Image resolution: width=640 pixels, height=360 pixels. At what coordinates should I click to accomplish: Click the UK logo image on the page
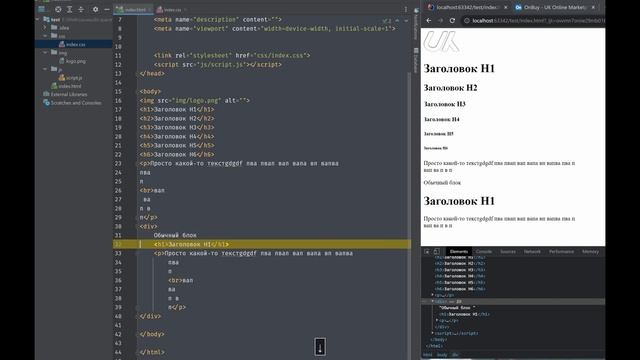(x=441, y=42)
